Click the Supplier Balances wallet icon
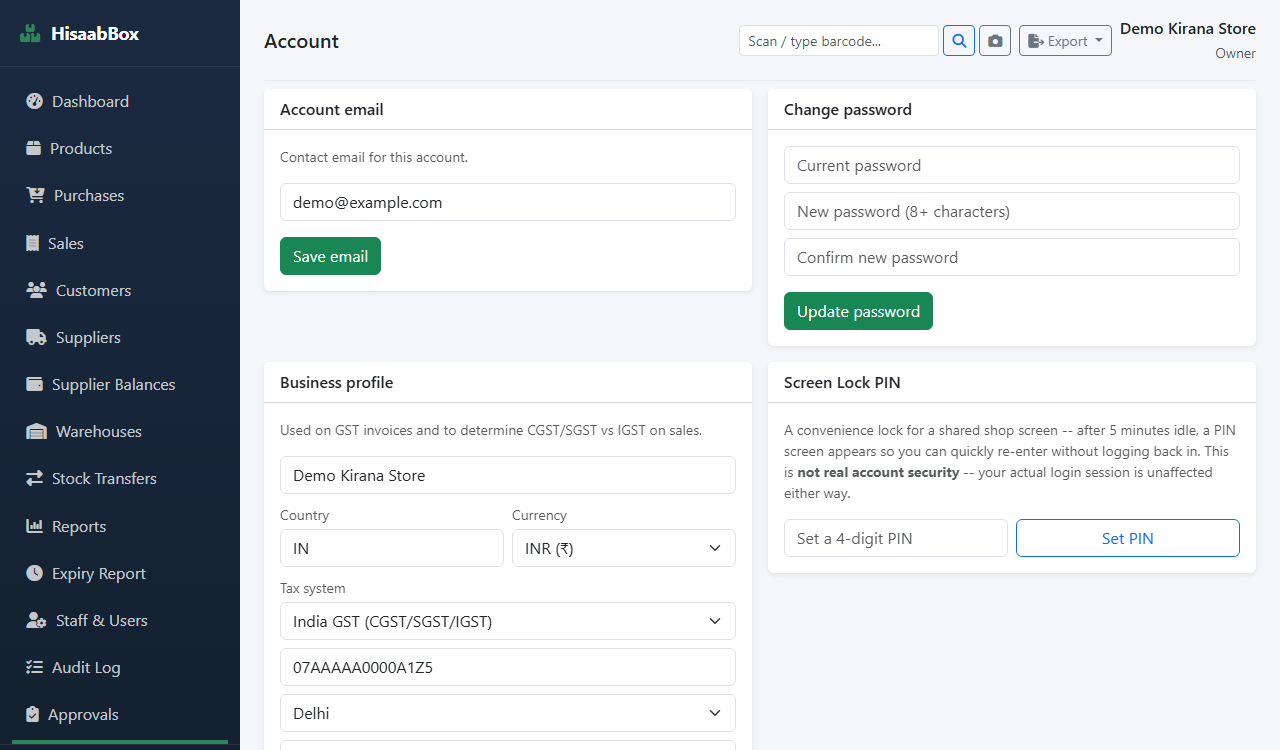The image size is (1280, 750). click(x=35, y=384)
